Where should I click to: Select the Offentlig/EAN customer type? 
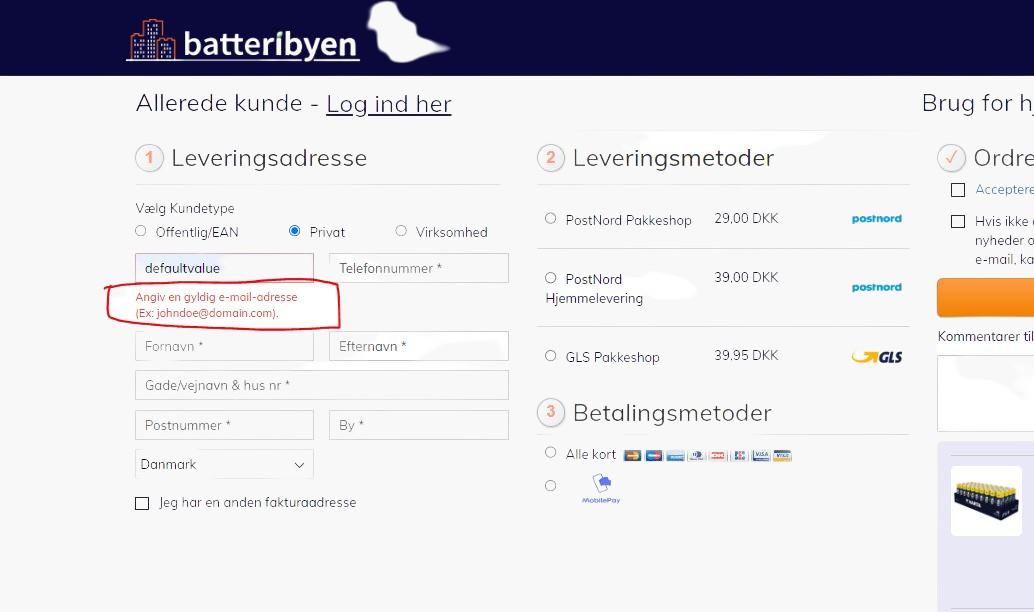pos(141,231)
